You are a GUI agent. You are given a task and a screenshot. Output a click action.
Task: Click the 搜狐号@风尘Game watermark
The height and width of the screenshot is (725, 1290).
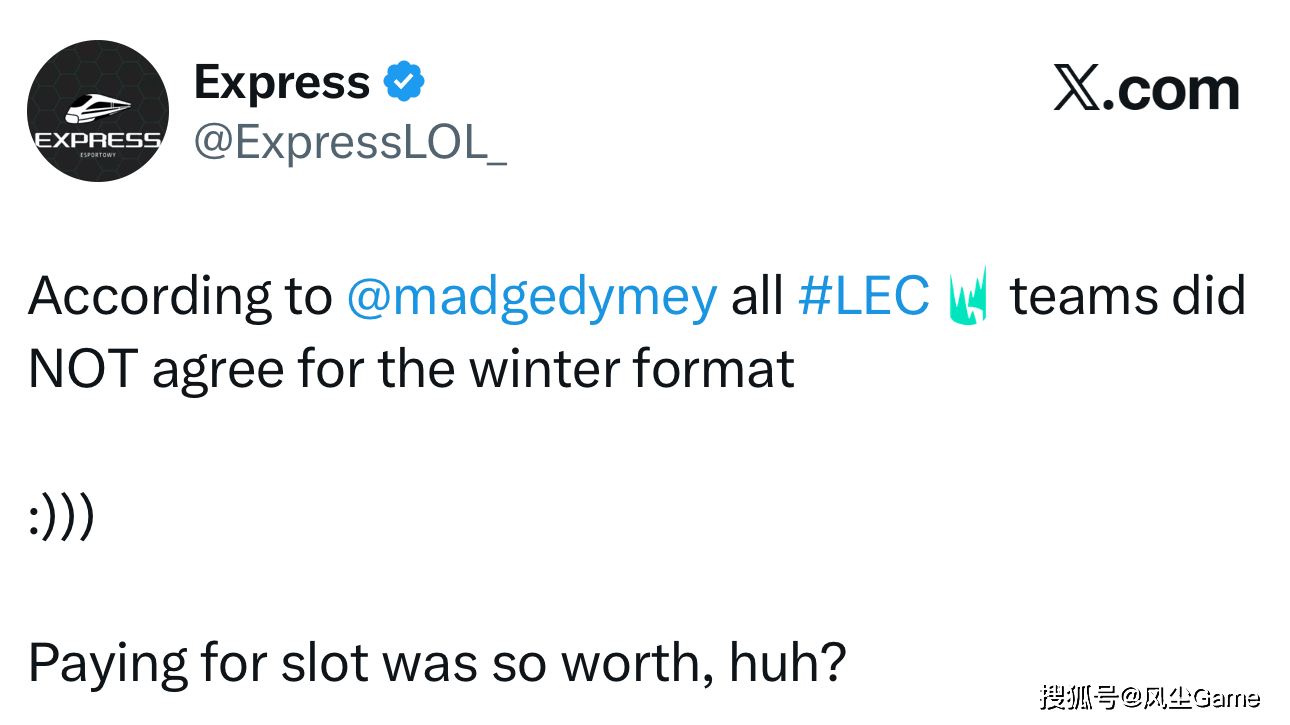click(1149, 697)
